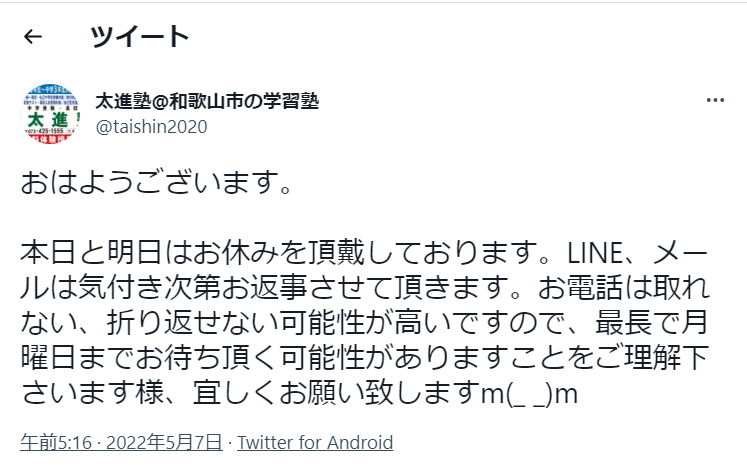747x471 pixels.
Task: Go back using the left arrow
Action: click(x=33, y=38)
